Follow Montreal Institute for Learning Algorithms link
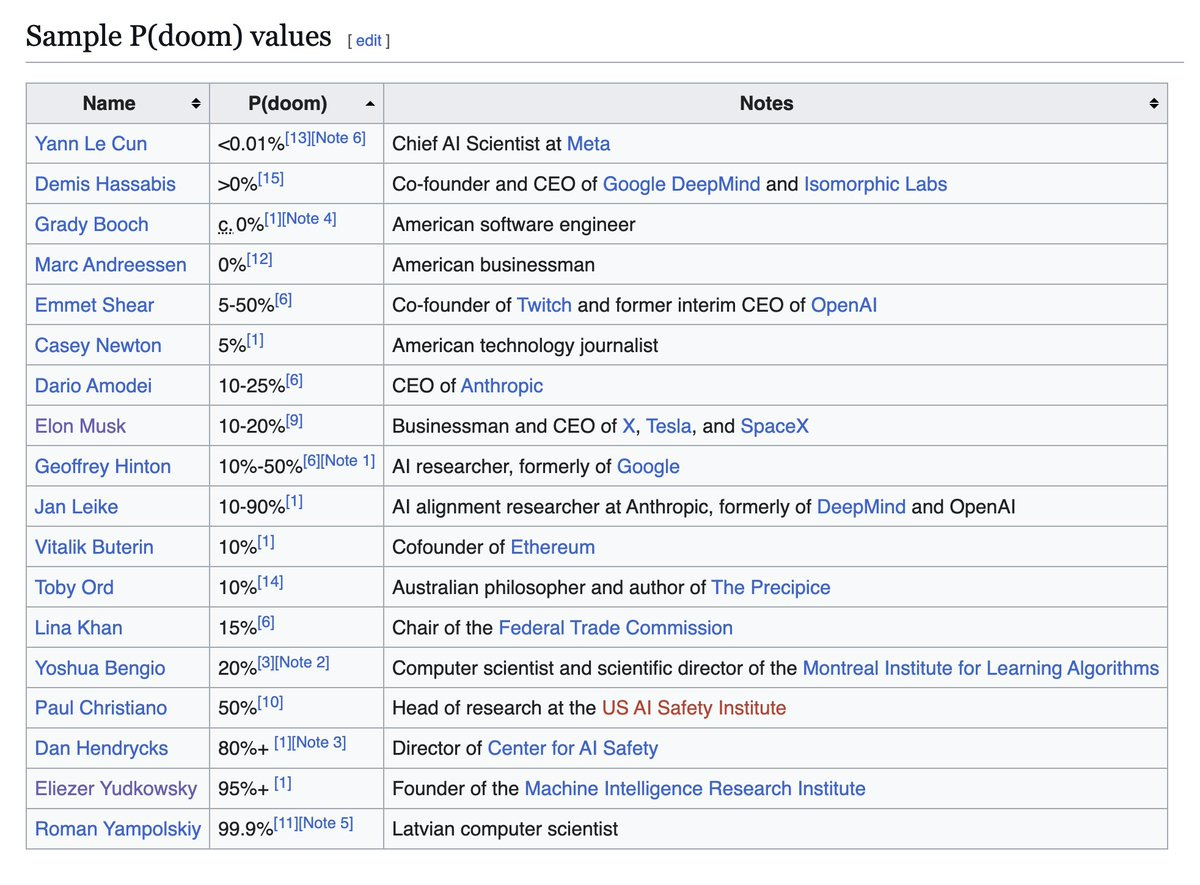1200x885 pixels. coord(981,668)
